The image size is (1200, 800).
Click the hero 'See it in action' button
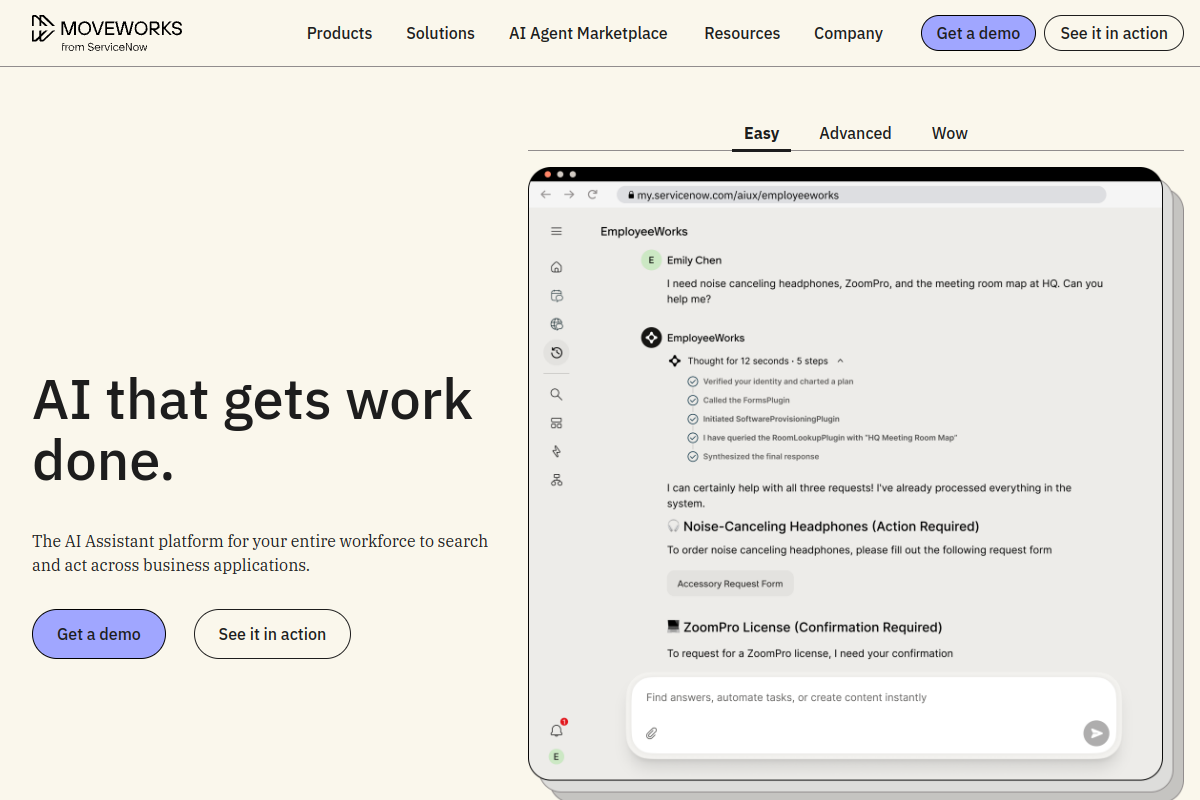coord(272,634)
